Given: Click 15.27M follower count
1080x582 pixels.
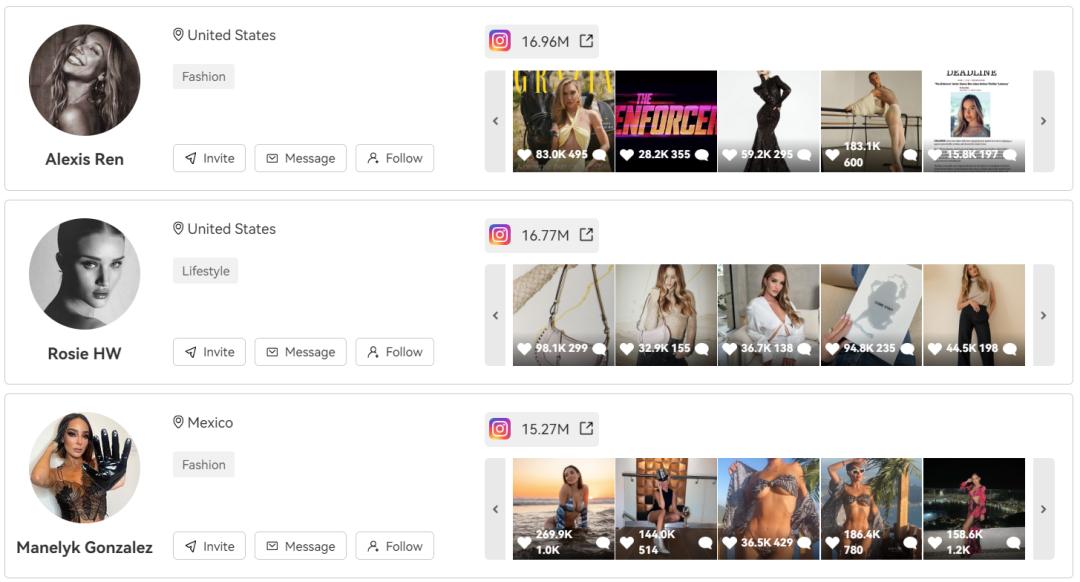Looking at the screenshot, I should 545,429.
